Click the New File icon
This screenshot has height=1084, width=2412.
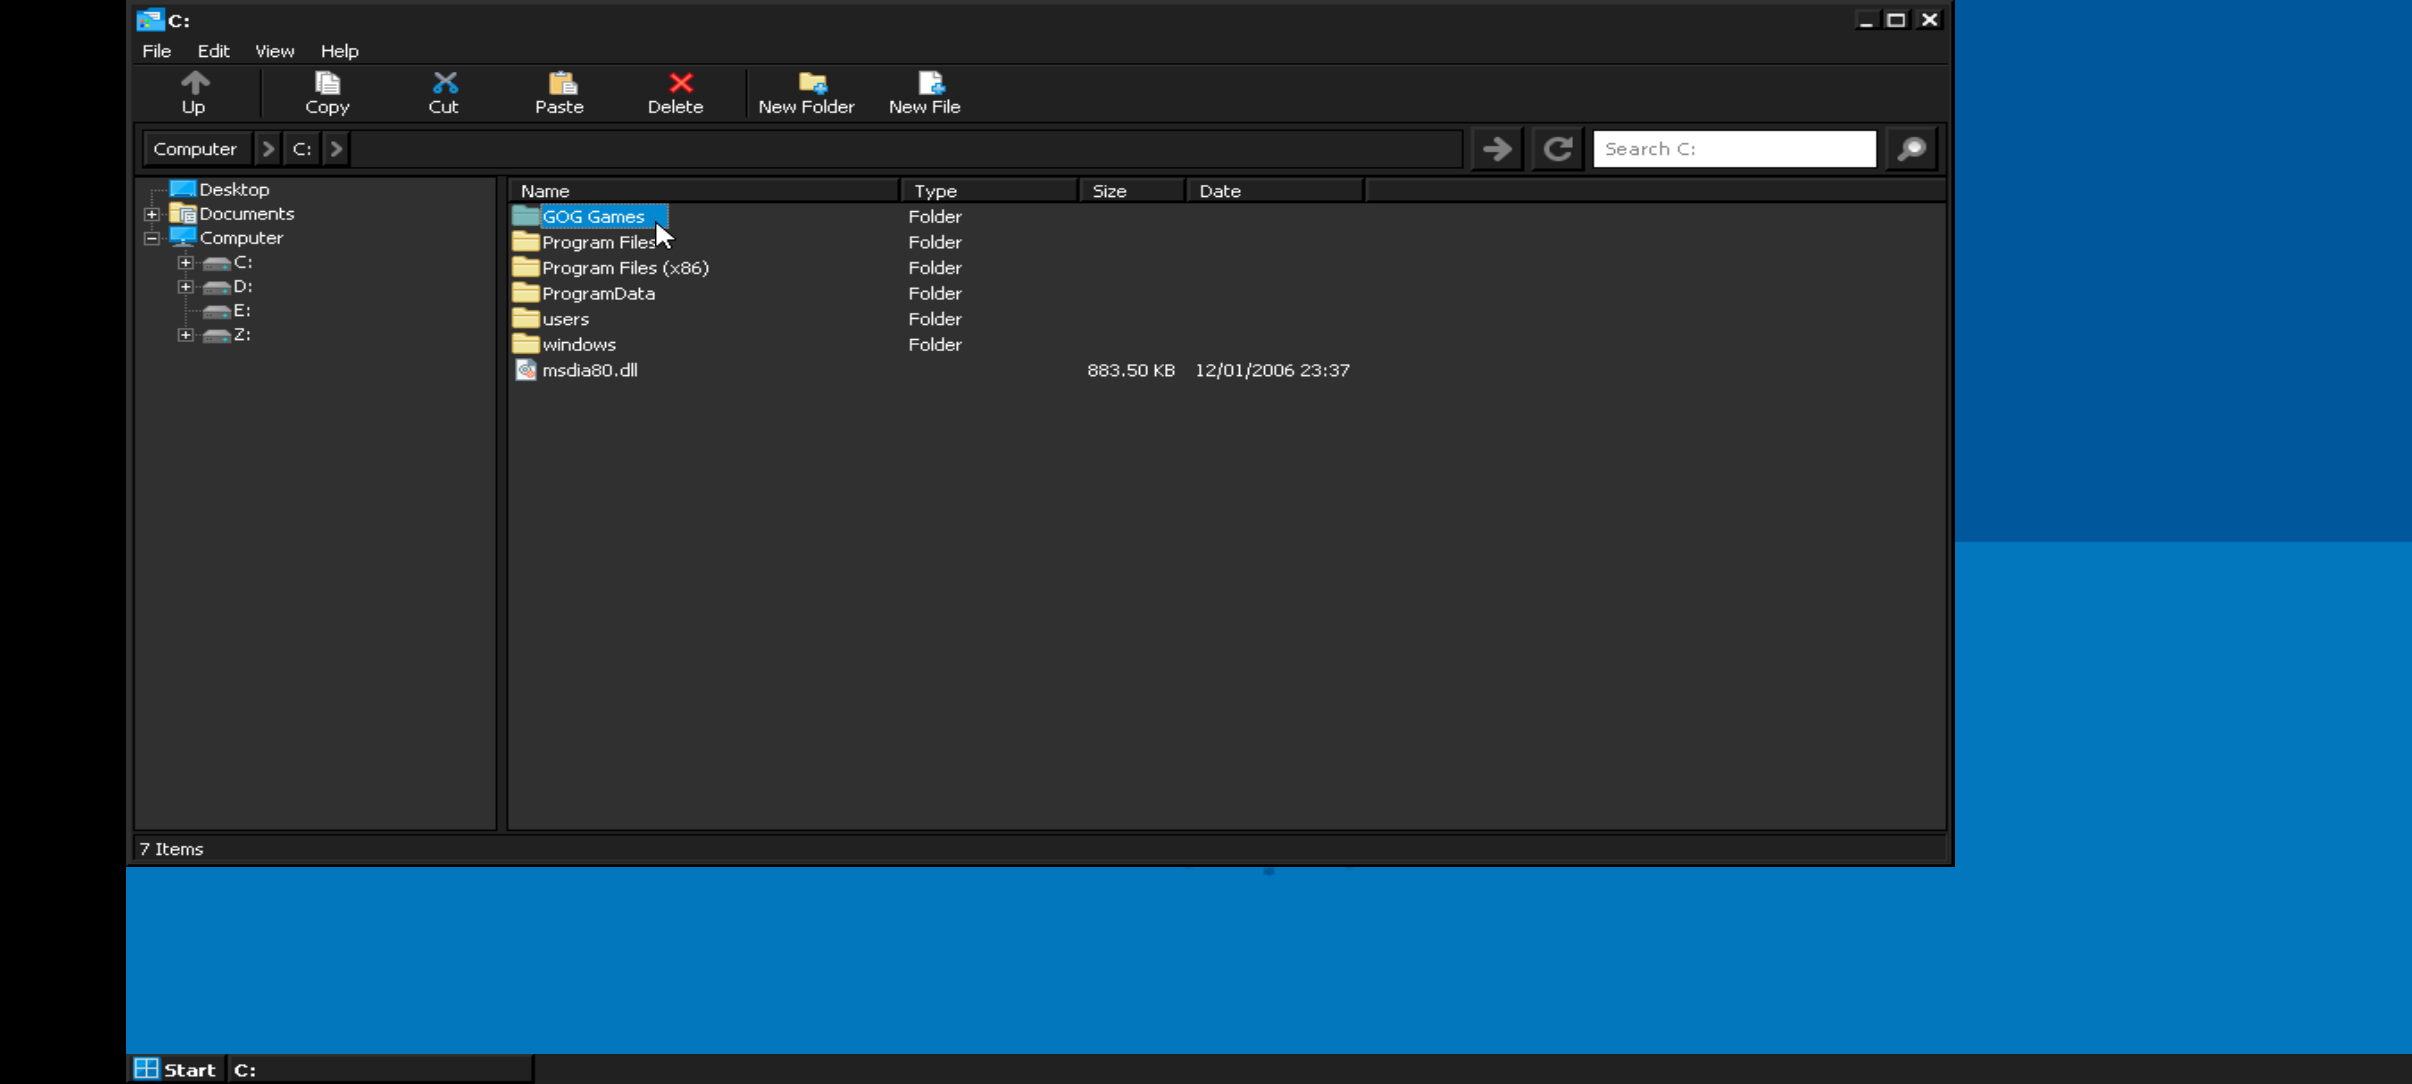929,83
